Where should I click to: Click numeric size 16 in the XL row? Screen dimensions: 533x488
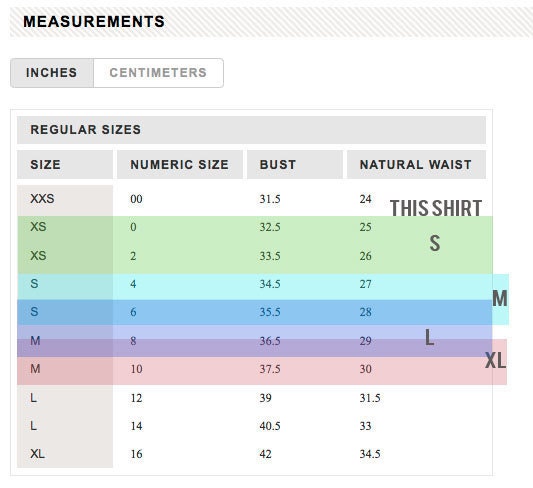(136, 454)
